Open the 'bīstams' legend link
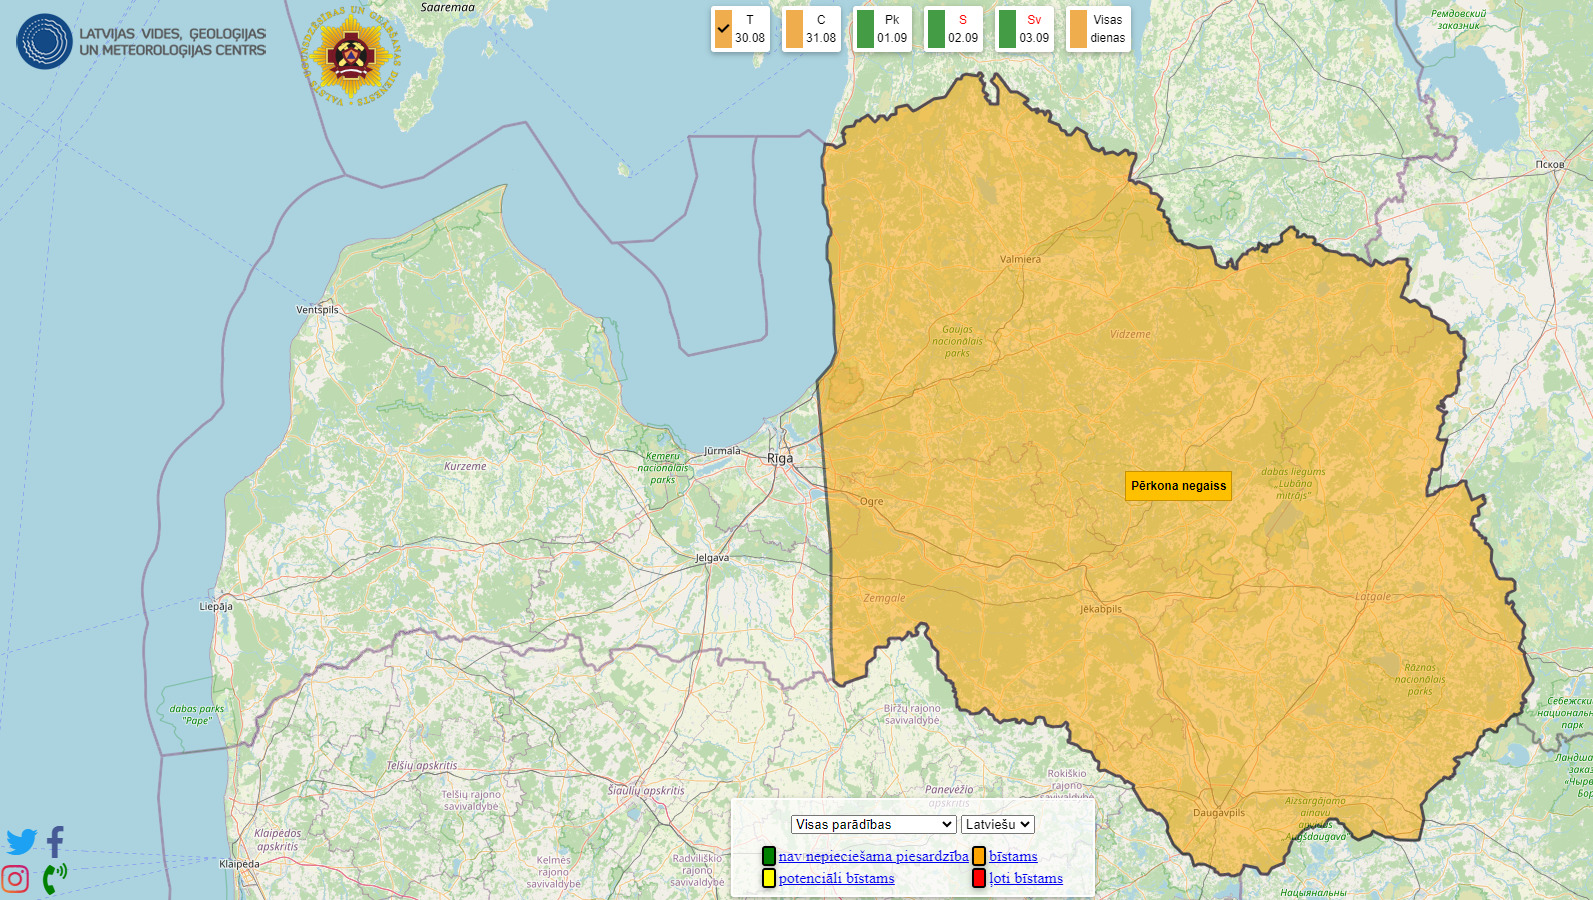1593x900 pixels. (1013, 856)
